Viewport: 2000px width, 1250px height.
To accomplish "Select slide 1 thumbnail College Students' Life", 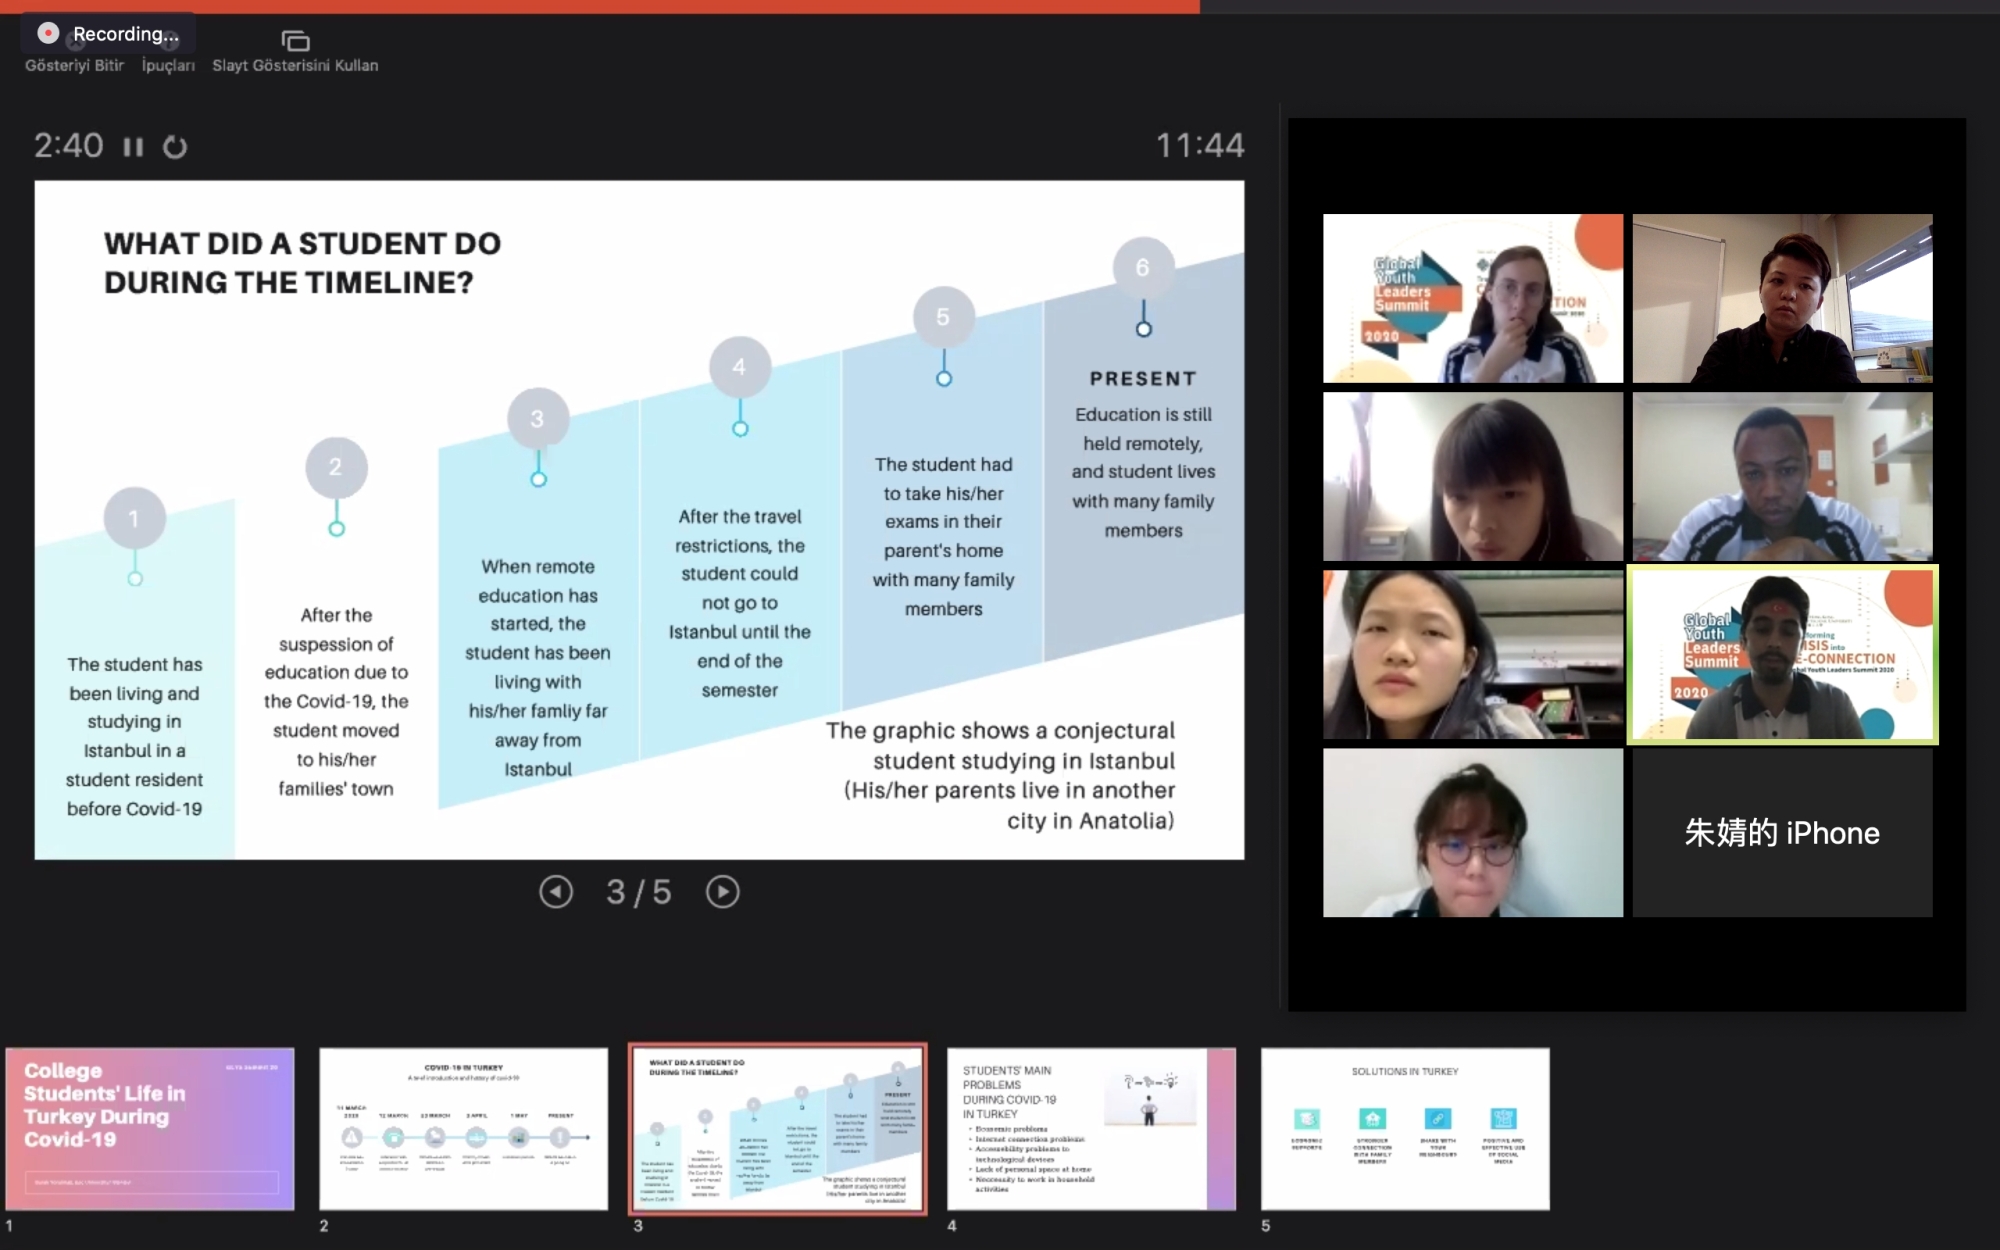I will click(150, 1129).
